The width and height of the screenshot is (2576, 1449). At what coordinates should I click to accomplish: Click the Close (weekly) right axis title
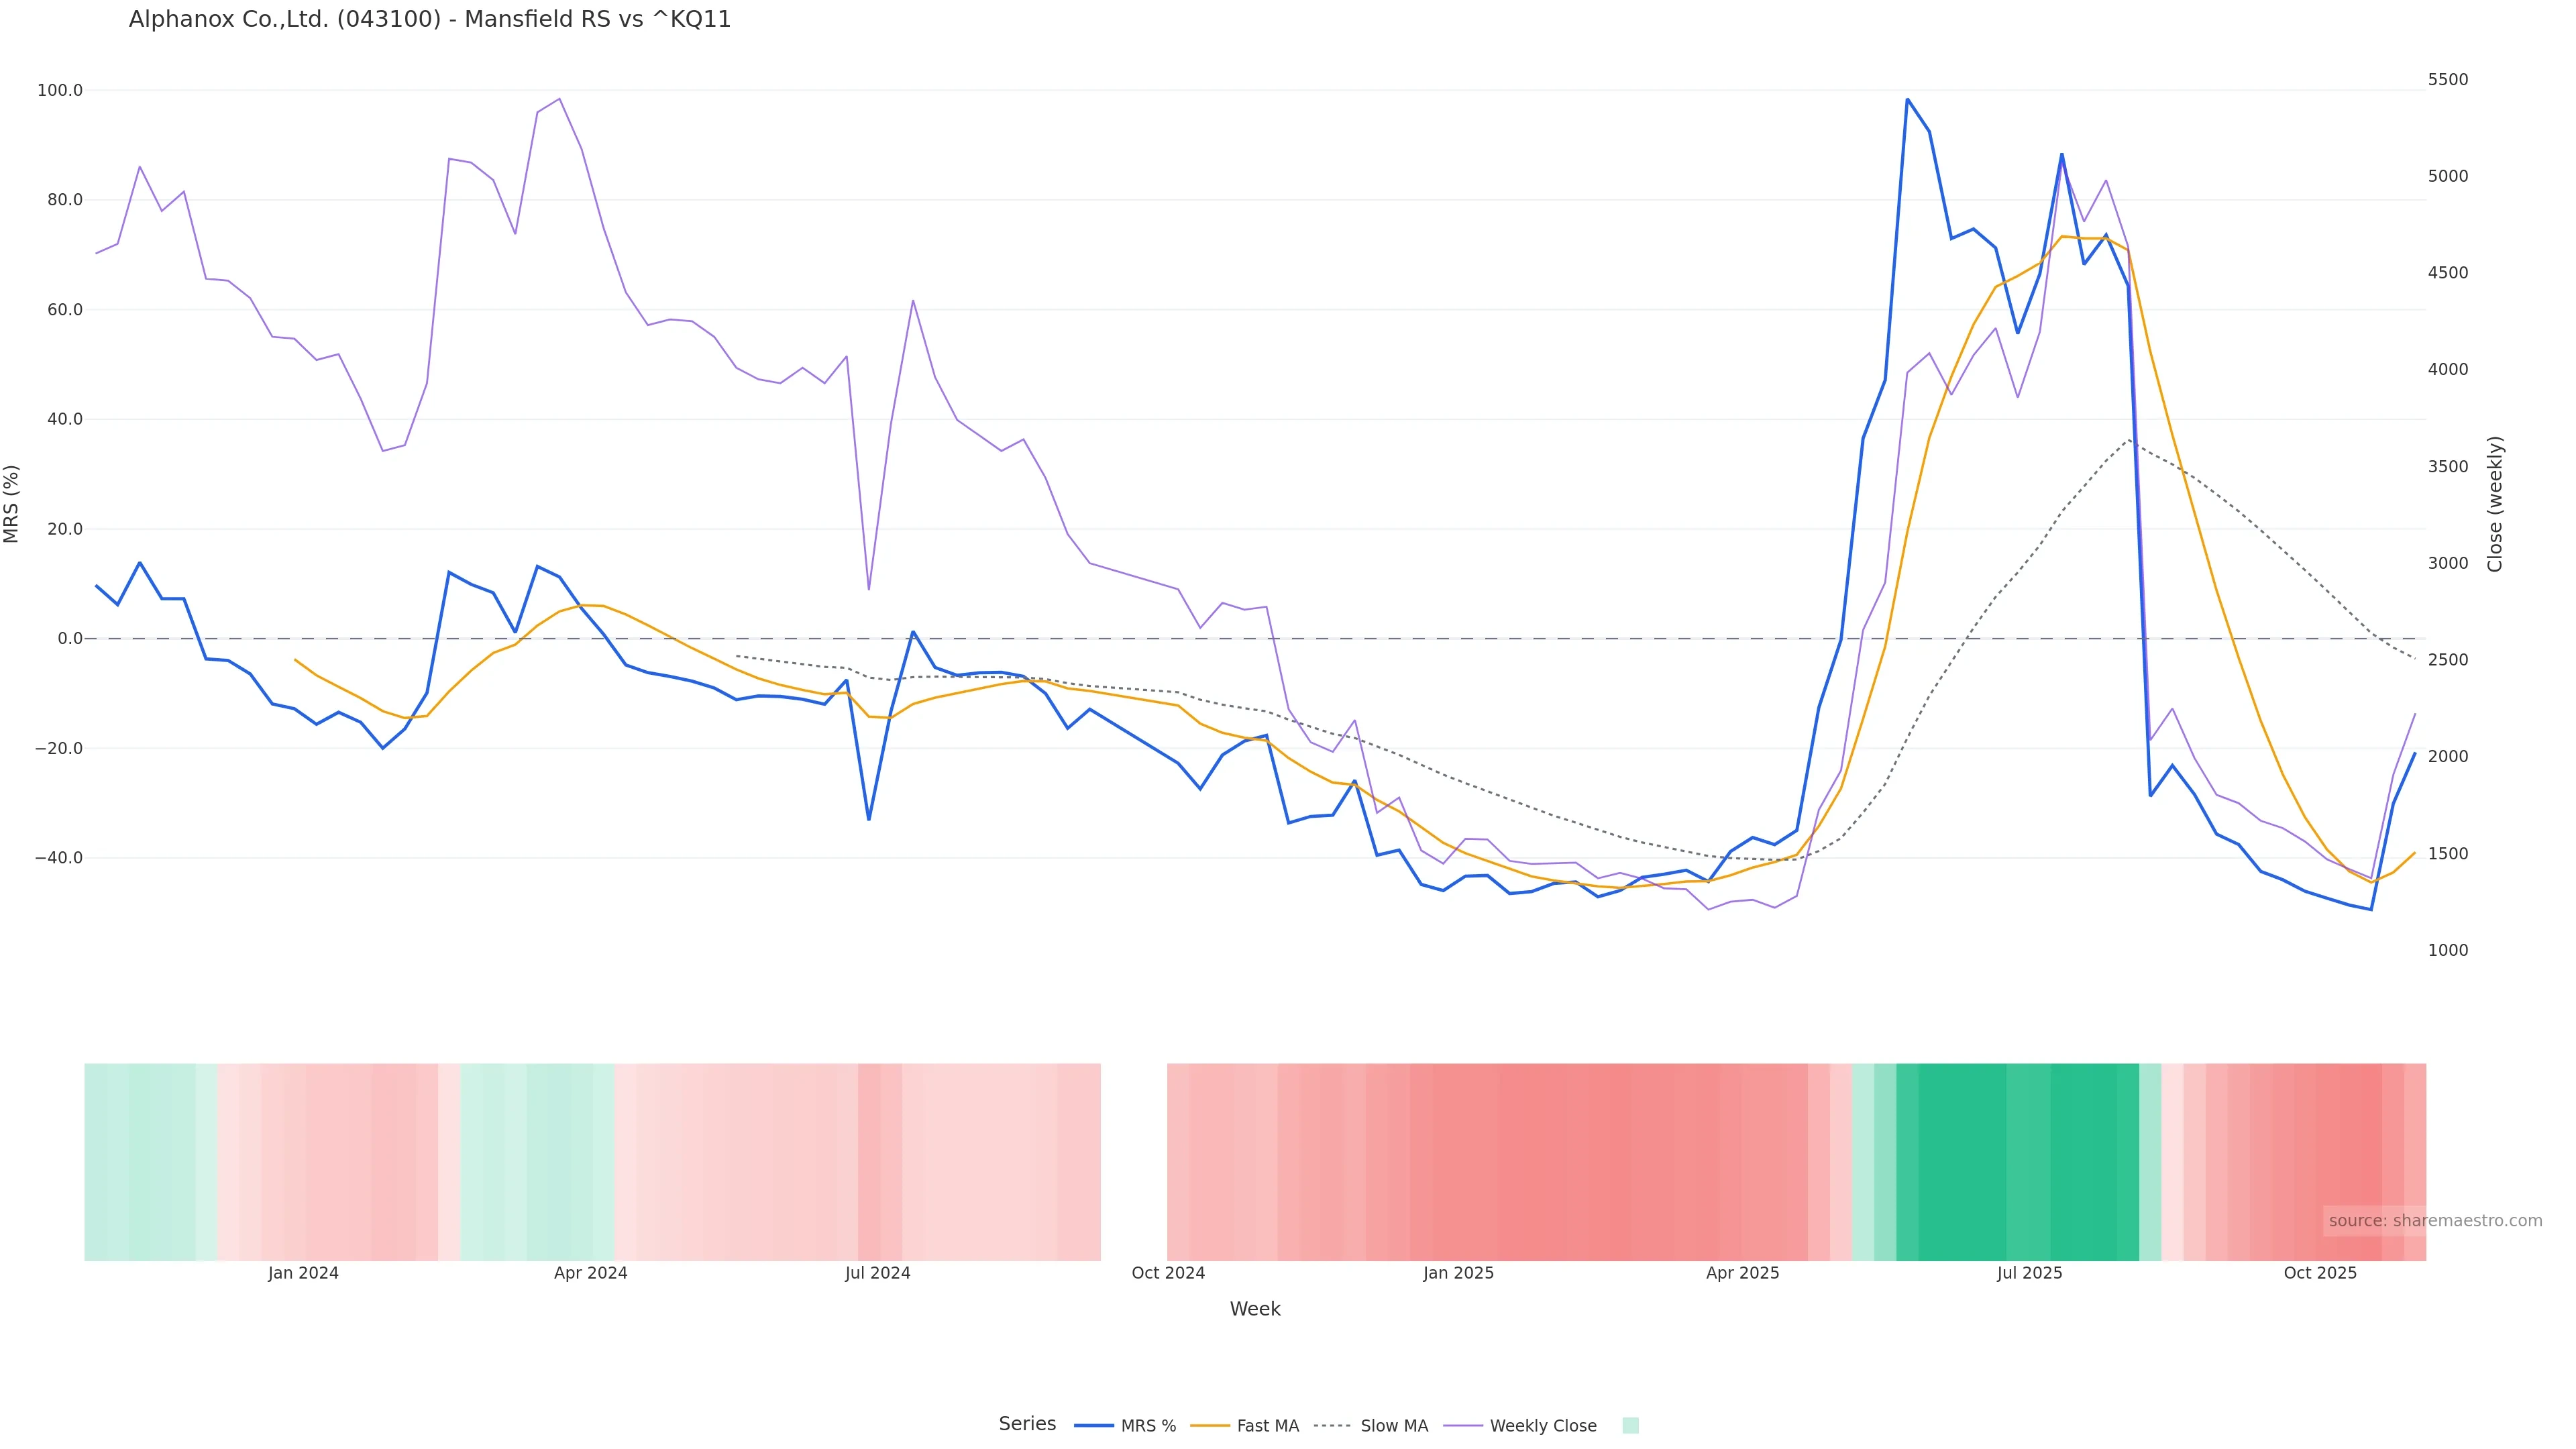click(x=2495, y=504)
